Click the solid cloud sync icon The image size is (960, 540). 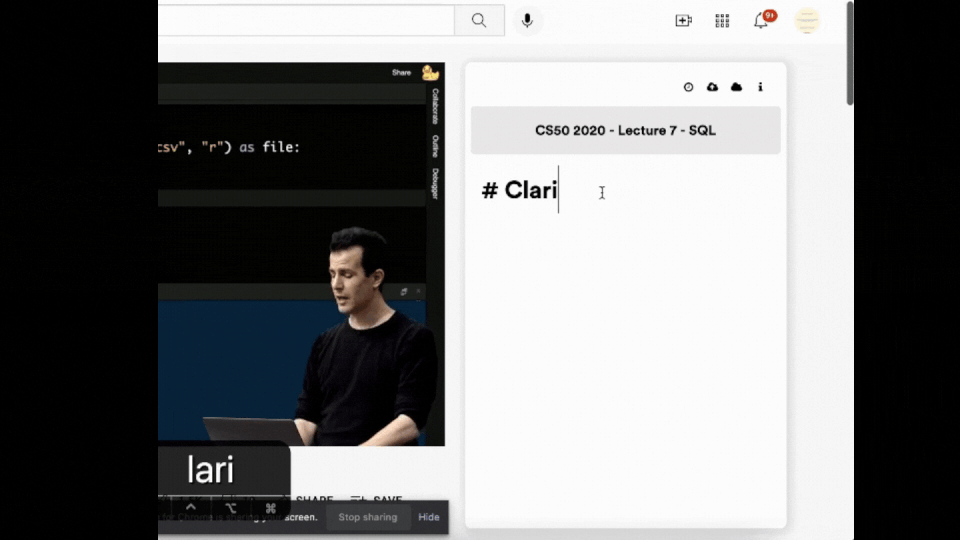(737, 87)
